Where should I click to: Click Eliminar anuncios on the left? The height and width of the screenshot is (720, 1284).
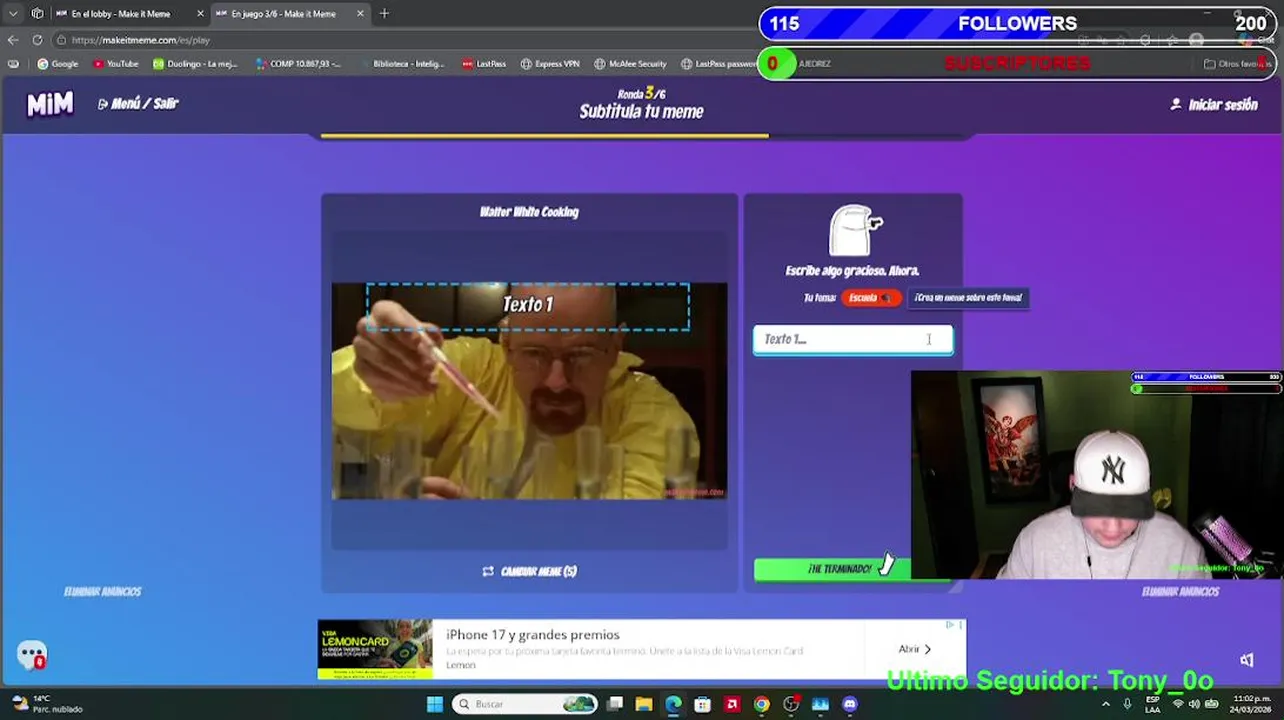tap(102, 591)
